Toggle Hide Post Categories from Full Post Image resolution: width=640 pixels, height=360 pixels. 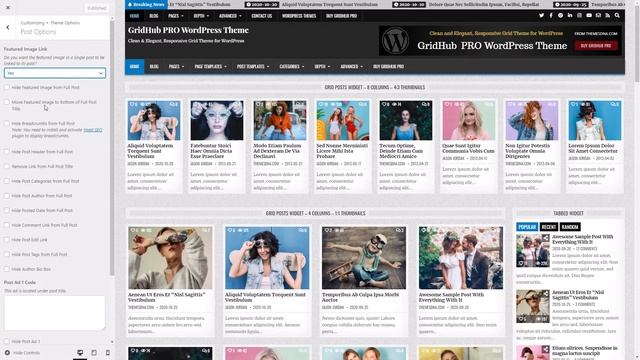click(x=7, y=181)
